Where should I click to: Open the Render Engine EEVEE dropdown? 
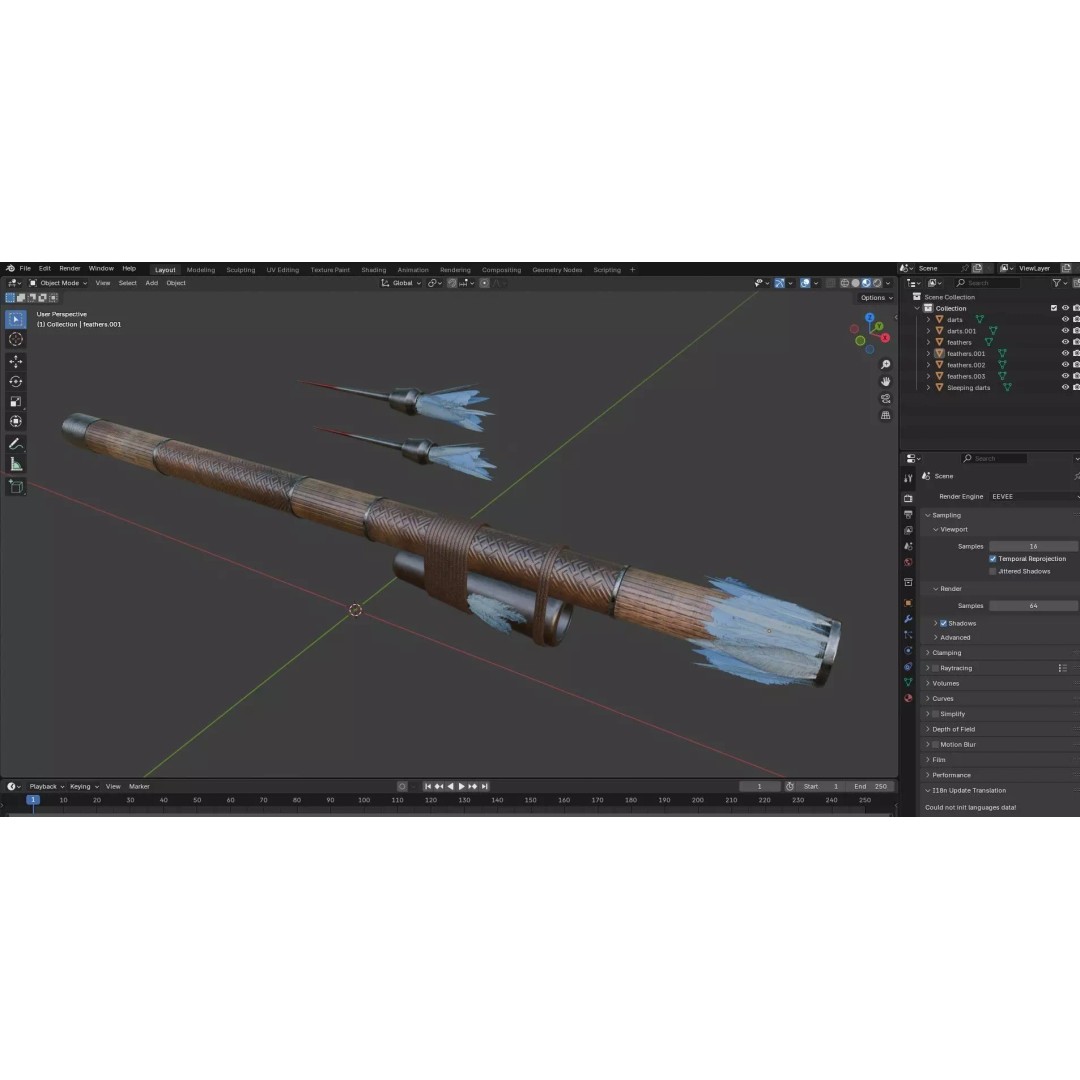(x=1033, y=497)
